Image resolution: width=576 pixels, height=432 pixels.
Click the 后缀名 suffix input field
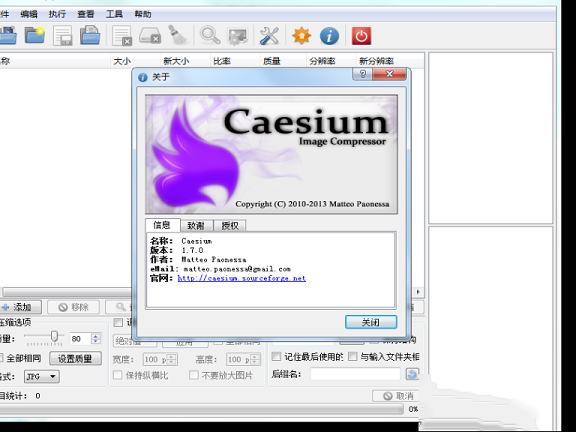click(355, 374)
